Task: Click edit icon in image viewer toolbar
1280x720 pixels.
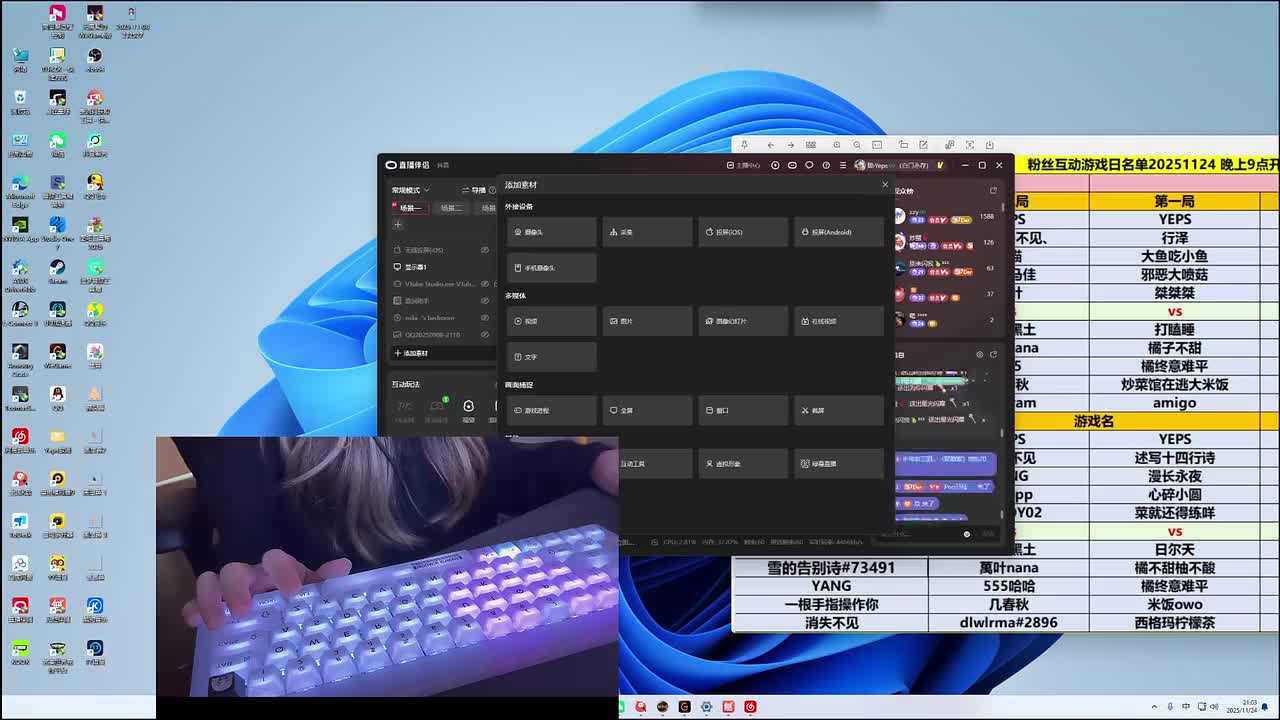Action: pyautogui.click(x=925, y=145)
